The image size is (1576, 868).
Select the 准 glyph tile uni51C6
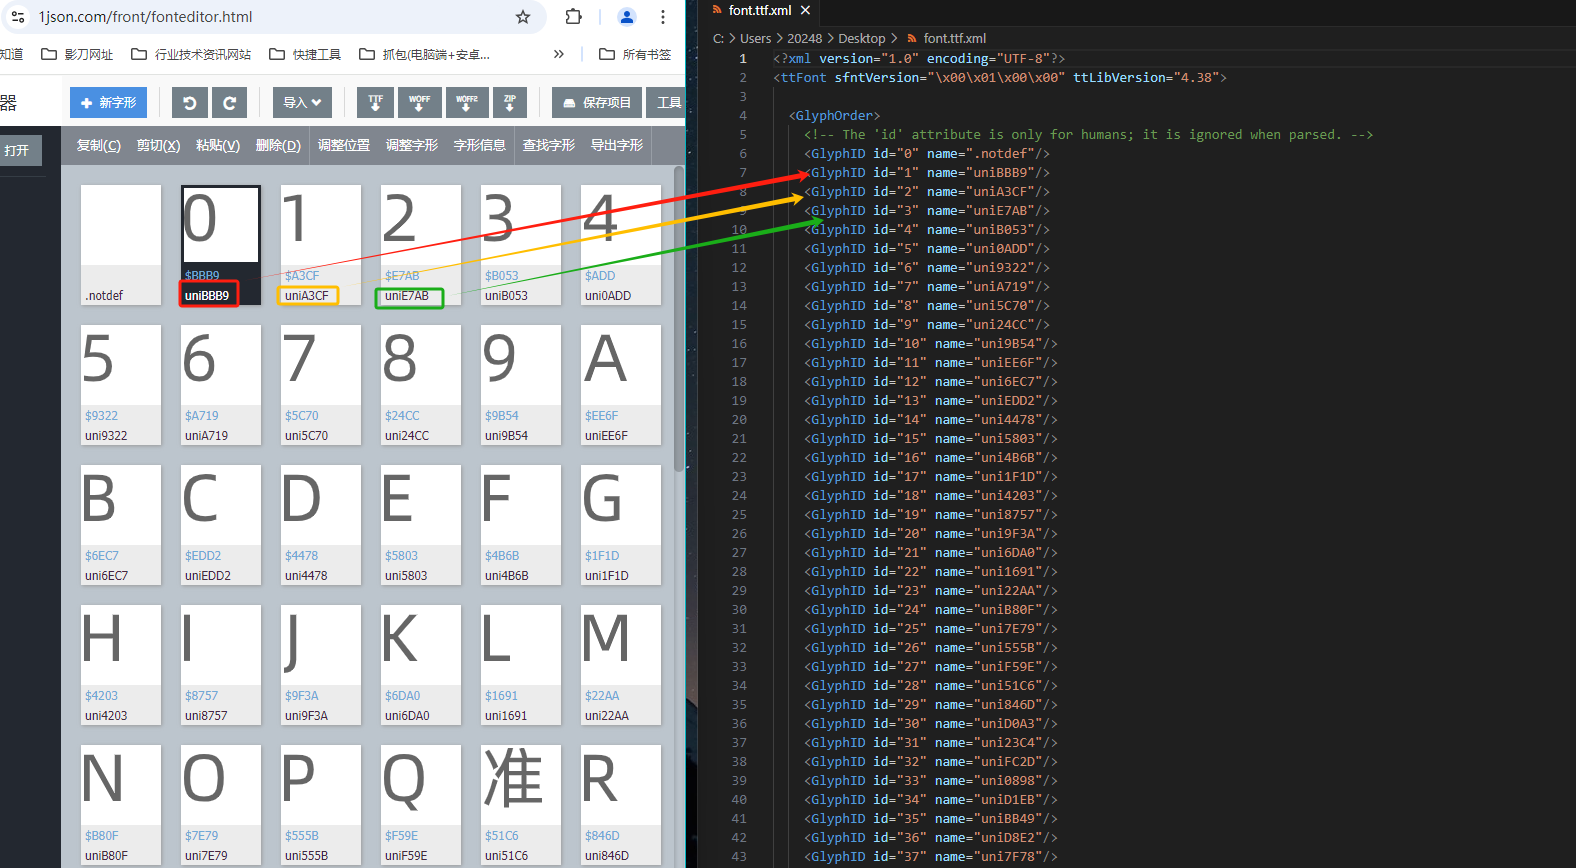pyautogui.click(x=521, y=805)
